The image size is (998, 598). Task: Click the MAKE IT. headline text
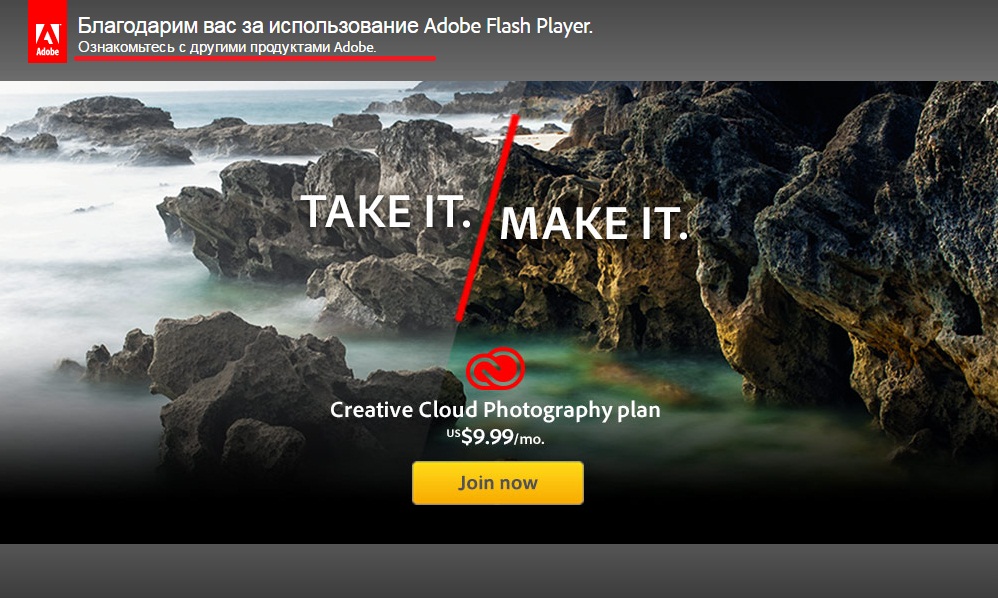(594, 223)
